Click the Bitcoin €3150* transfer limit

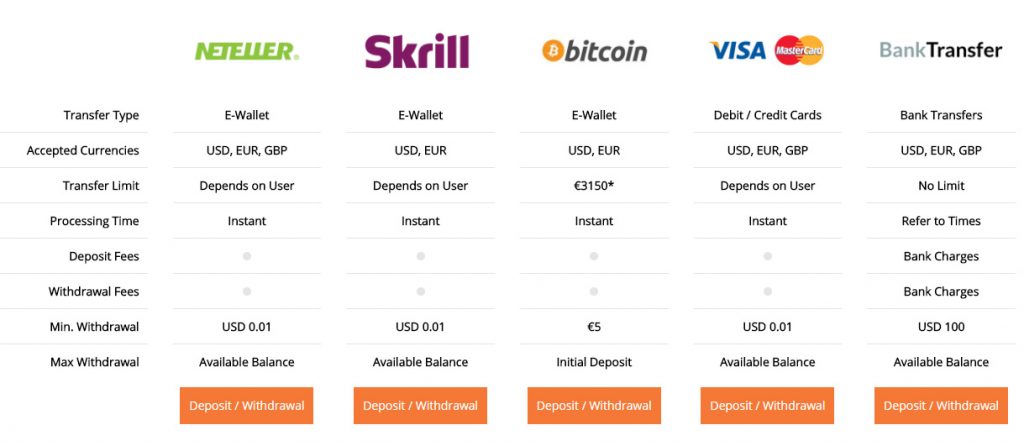[x=594, y=186]
